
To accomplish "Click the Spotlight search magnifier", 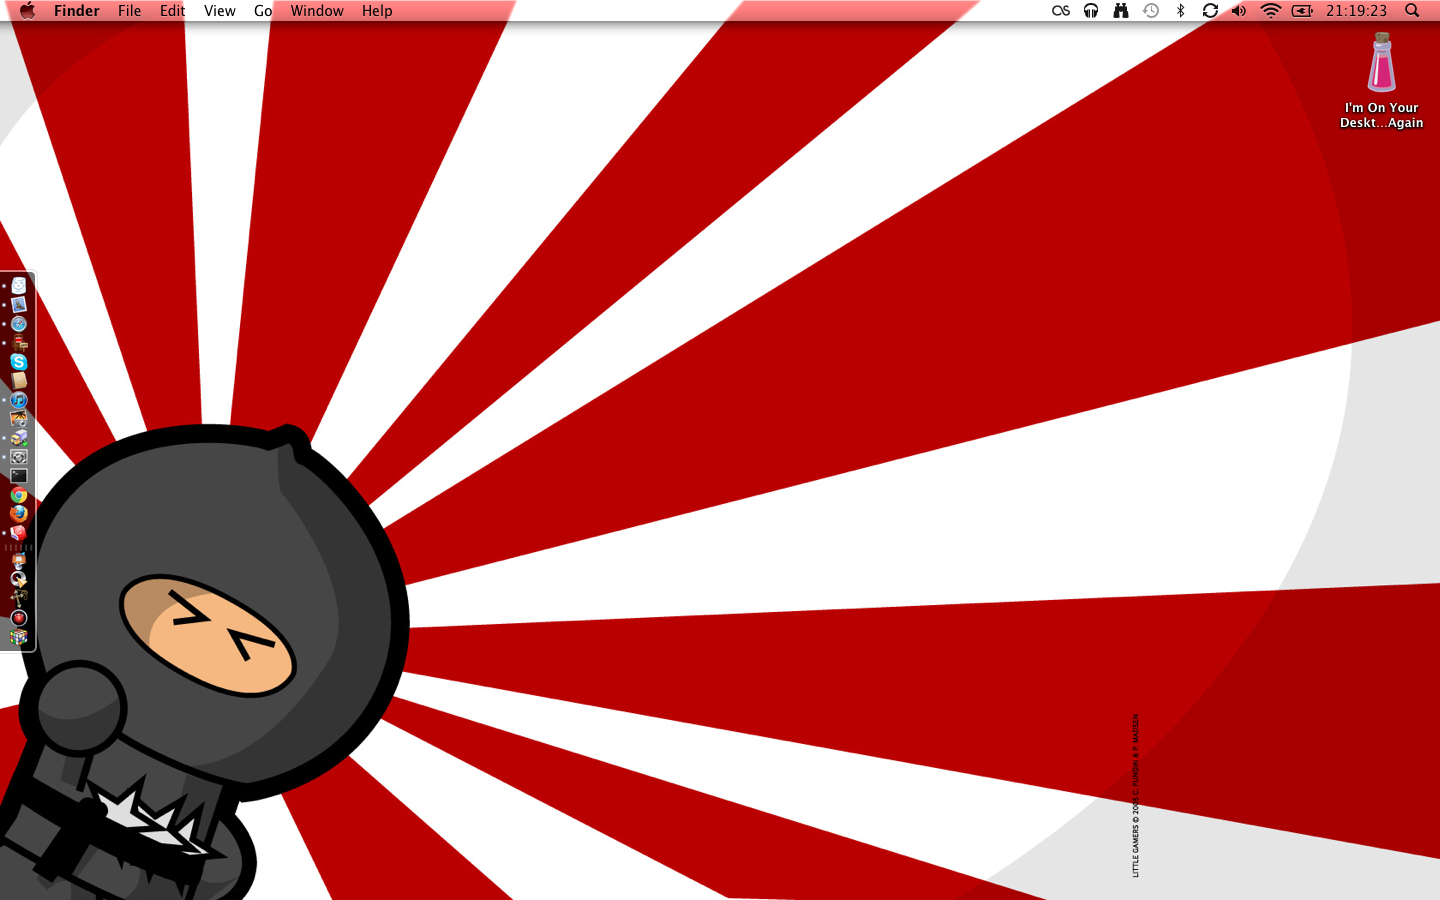I will coord(1412,11).
